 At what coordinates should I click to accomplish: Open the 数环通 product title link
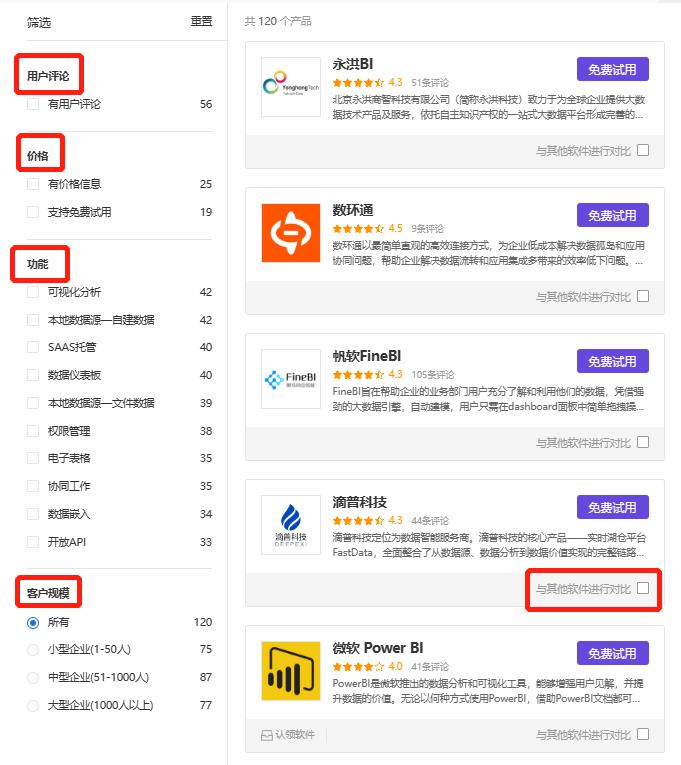(x=353, y=210)
